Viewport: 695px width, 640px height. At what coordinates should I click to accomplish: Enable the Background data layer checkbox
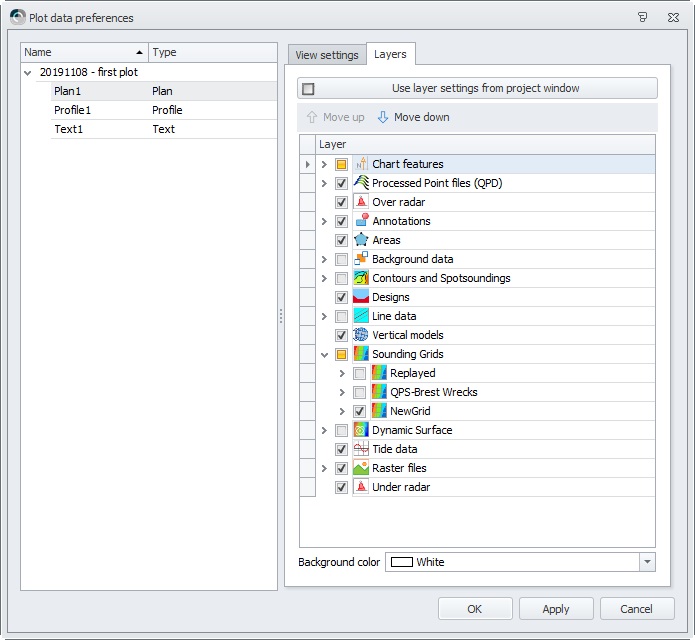click(x=342, y=259)
